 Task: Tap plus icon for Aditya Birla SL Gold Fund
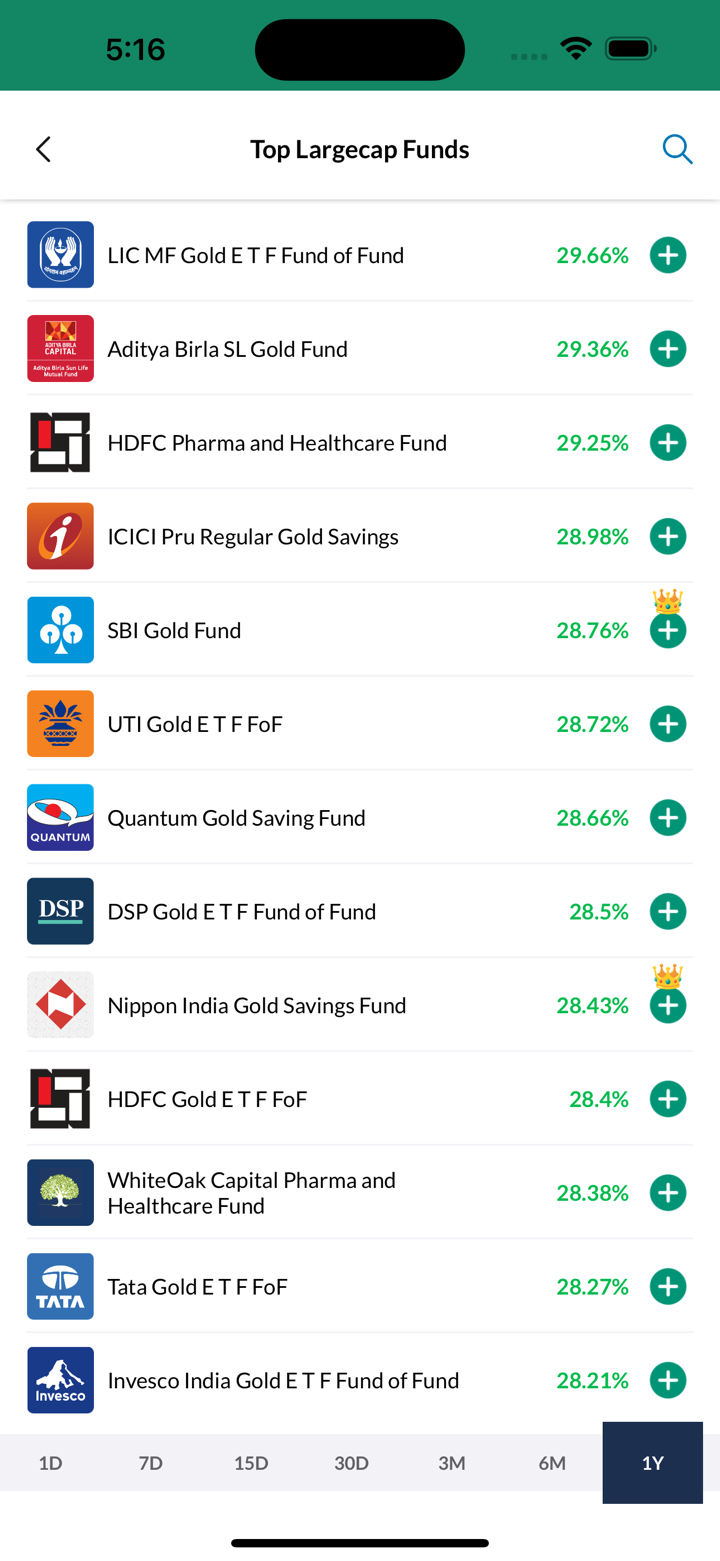[668, 349]
